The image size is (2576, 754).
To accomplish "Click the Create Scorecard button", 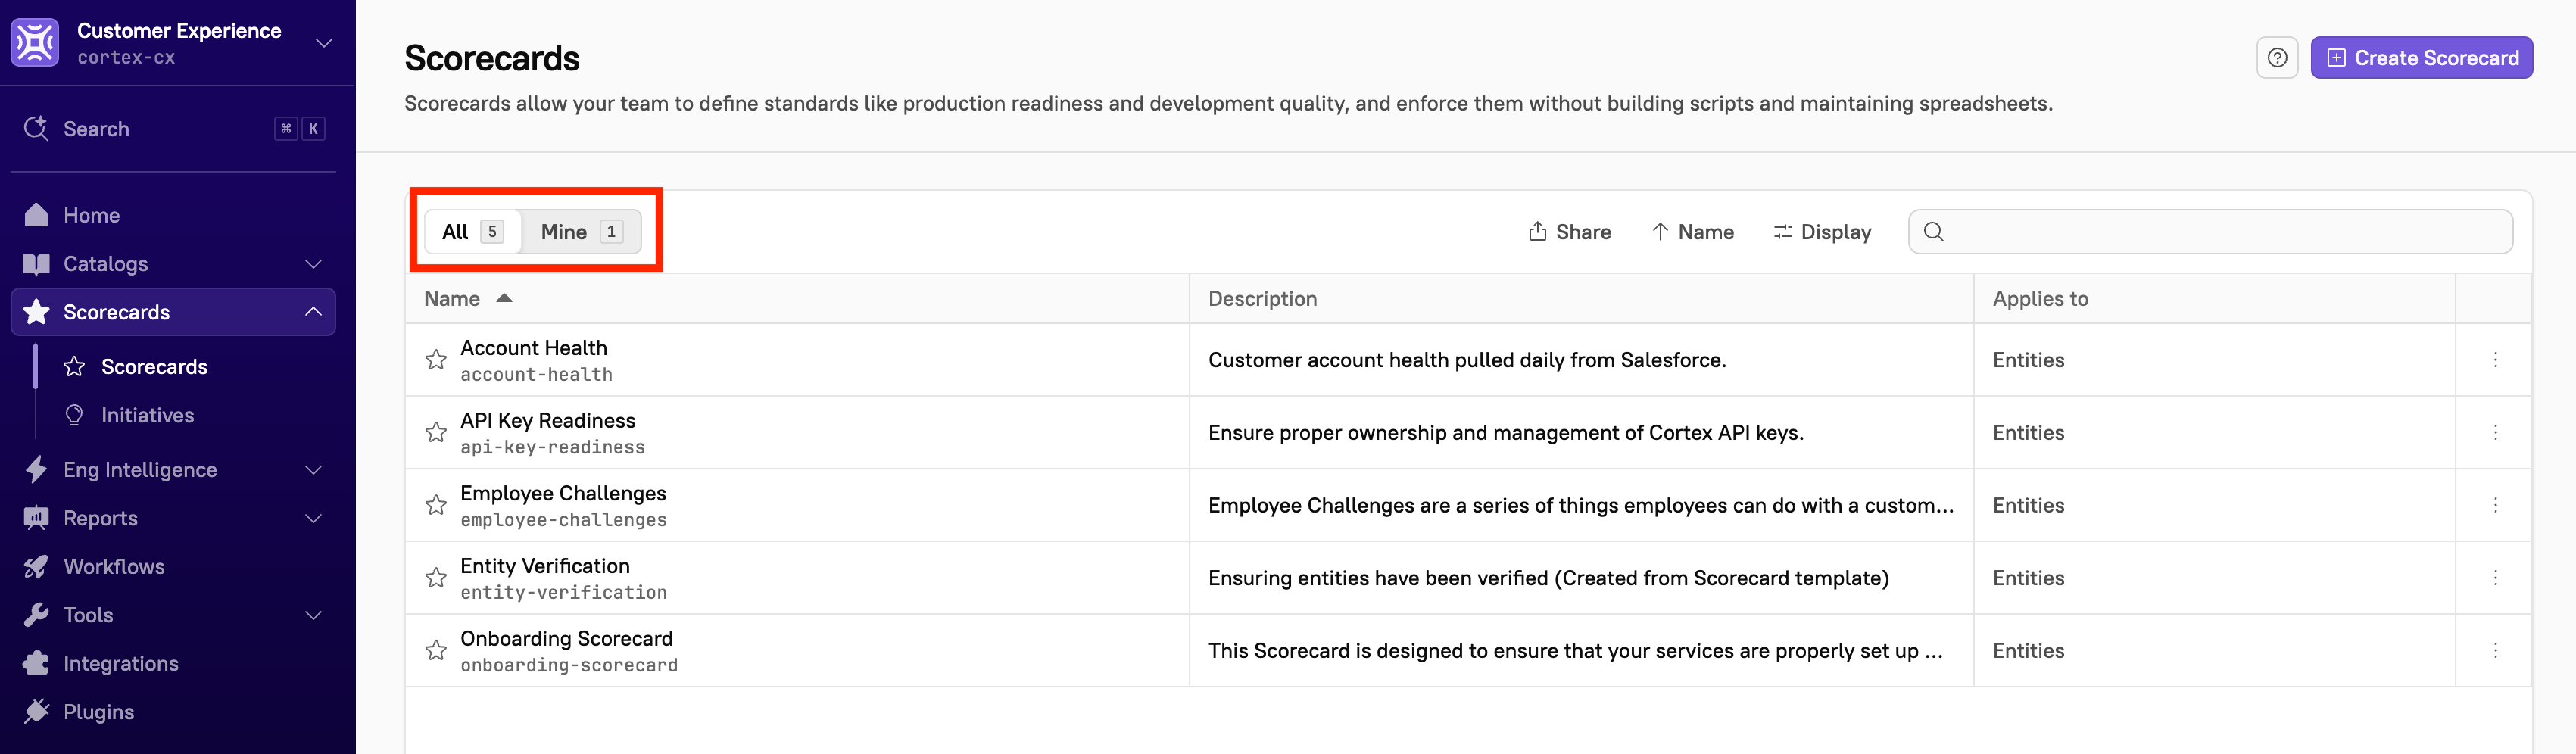I will point(2421,58).
